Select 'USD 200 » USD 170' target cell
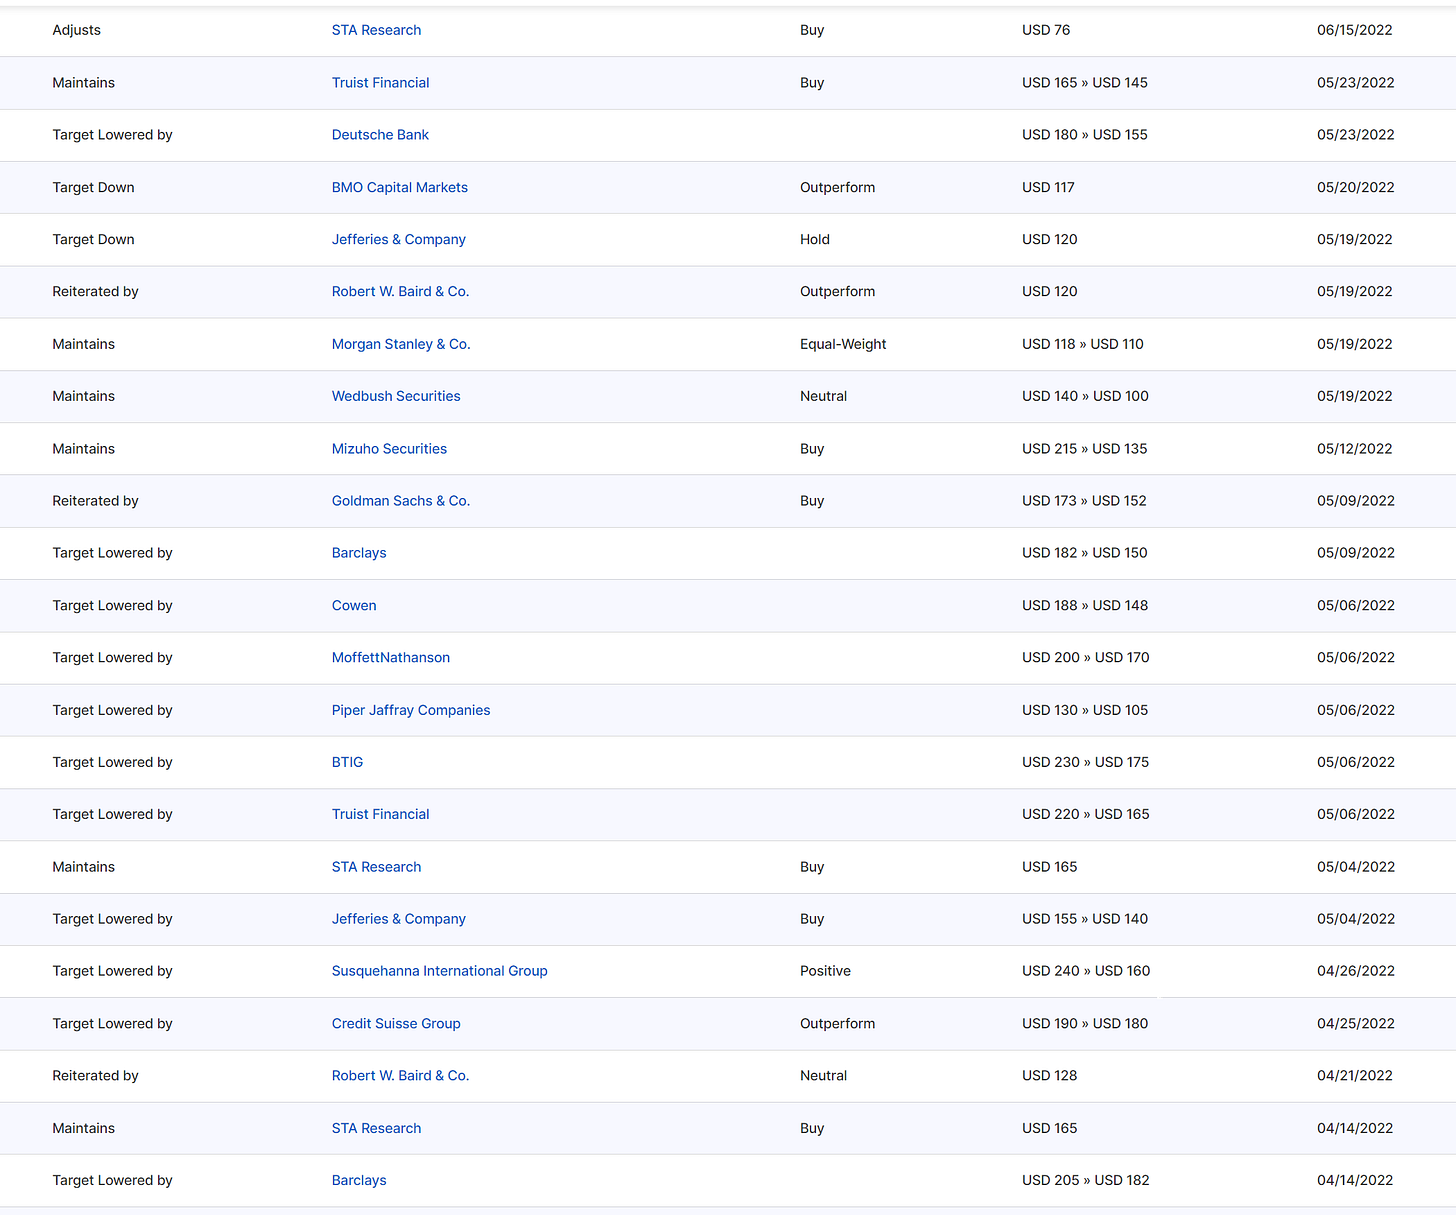The image size is (1456, 1215). 1086,658
